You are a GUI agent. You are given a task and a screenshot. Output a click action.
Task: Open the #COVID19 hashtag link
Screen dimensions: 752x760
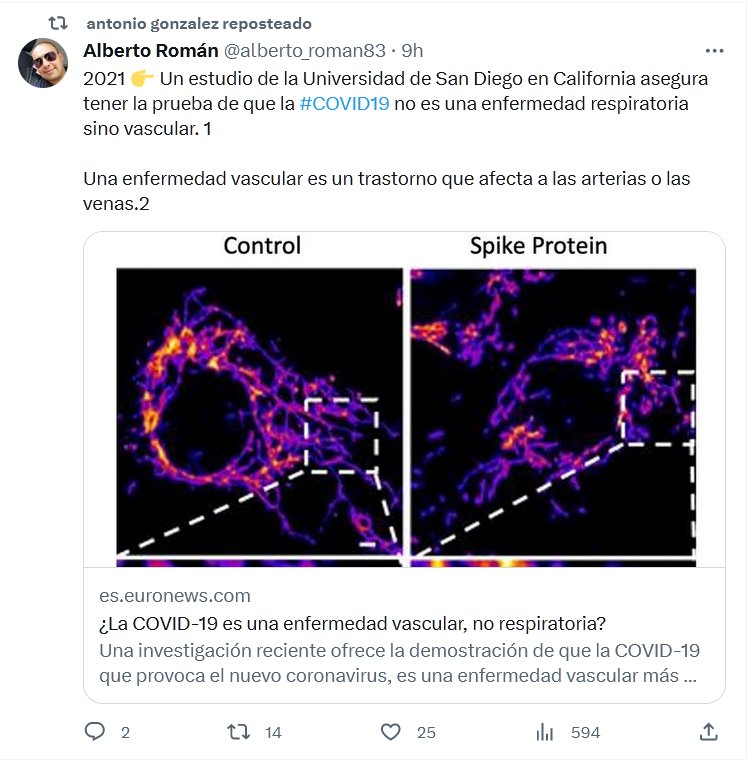point(342,104)
